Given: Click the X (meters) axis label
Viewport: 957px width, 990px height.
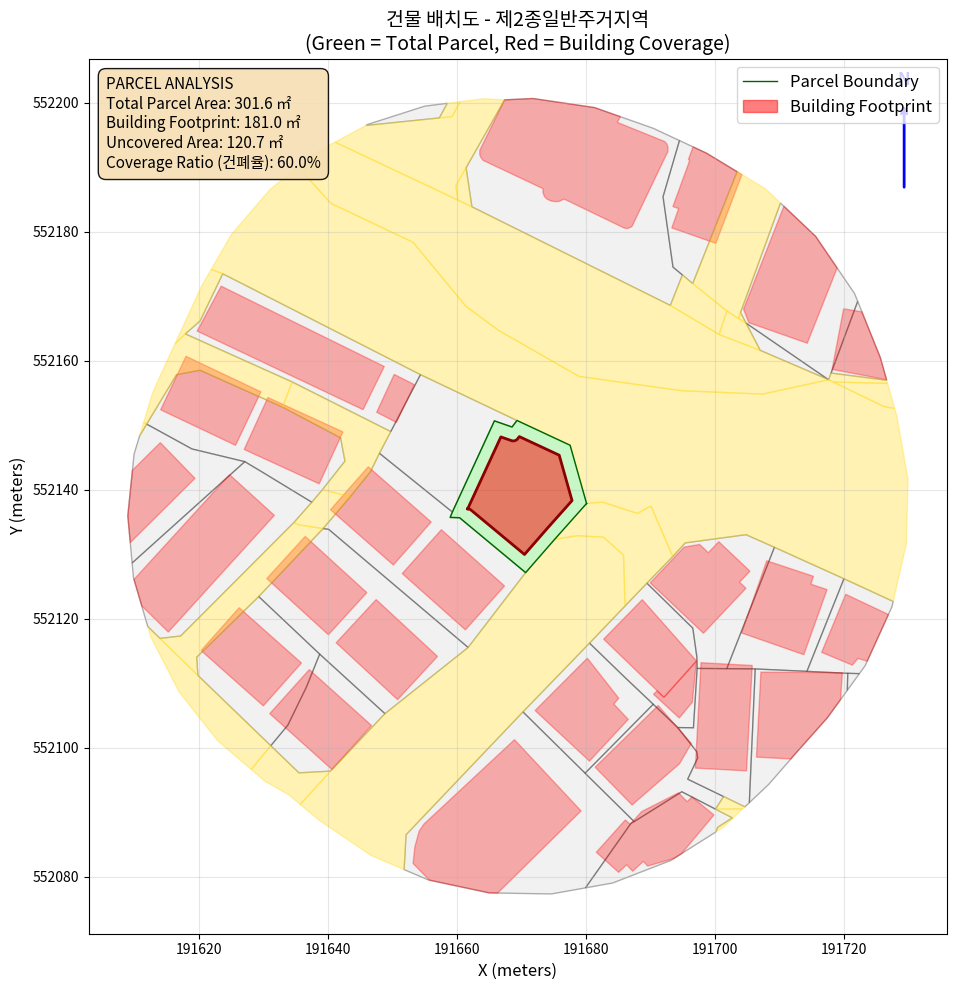Looking at the screenshot, I should [x=517, y=970].
